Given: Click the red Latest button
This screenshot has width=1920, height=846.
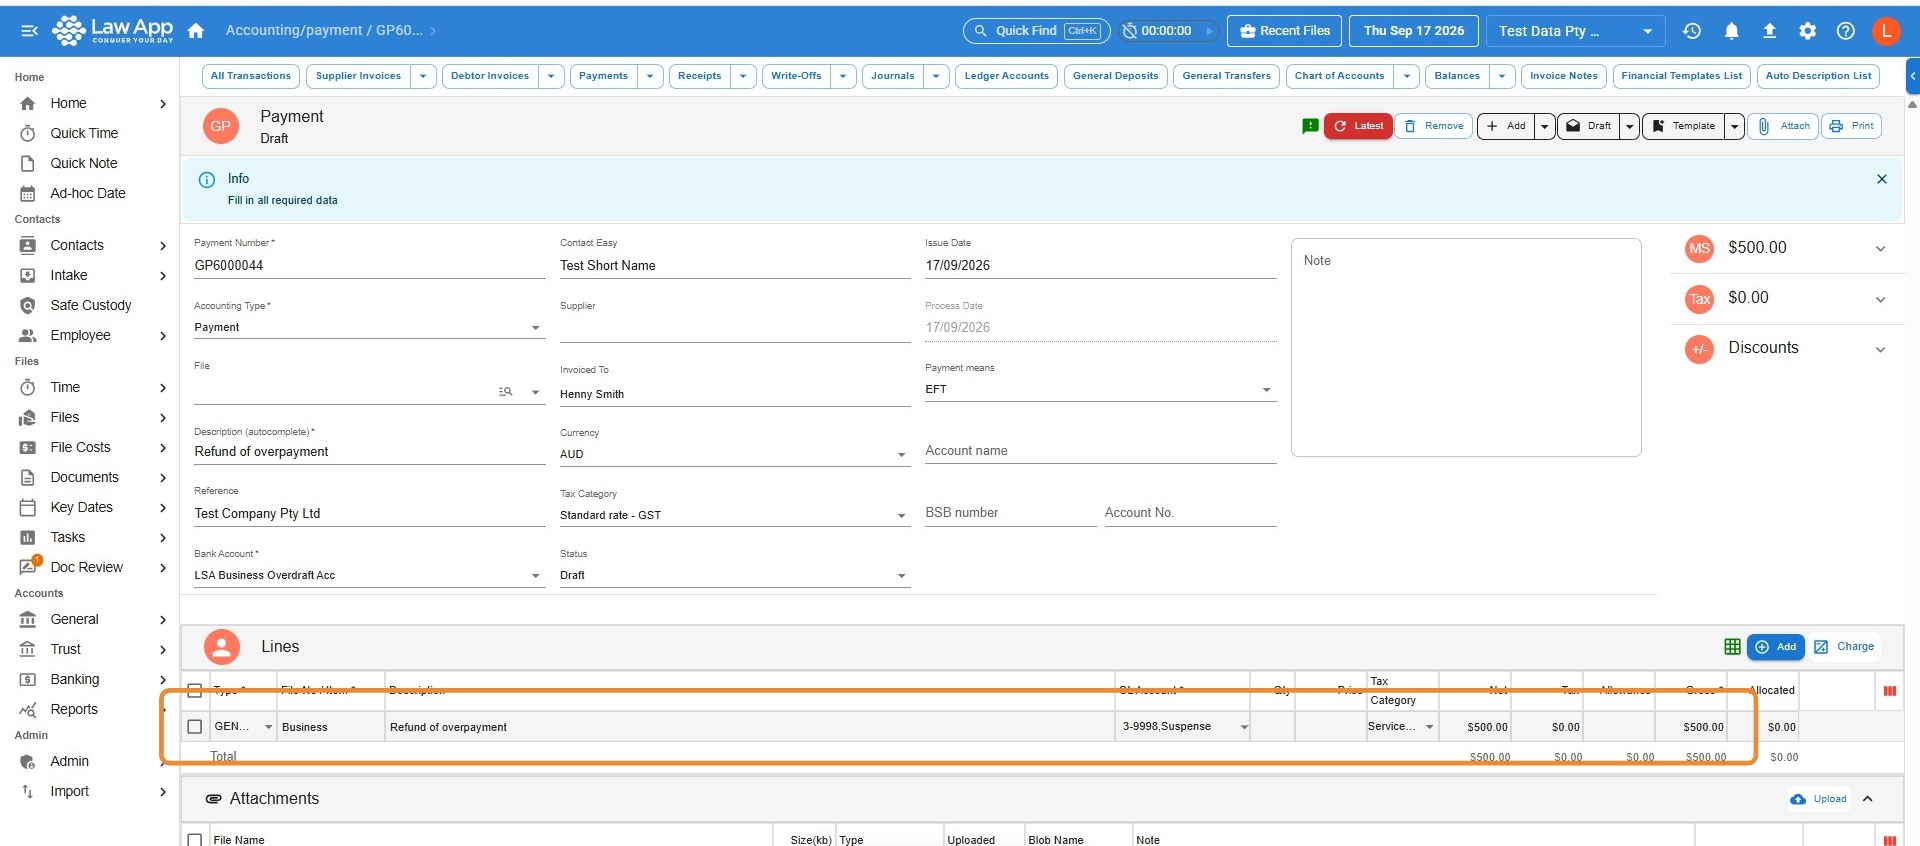Looking at the screenshot, I should pos(1358,126).
